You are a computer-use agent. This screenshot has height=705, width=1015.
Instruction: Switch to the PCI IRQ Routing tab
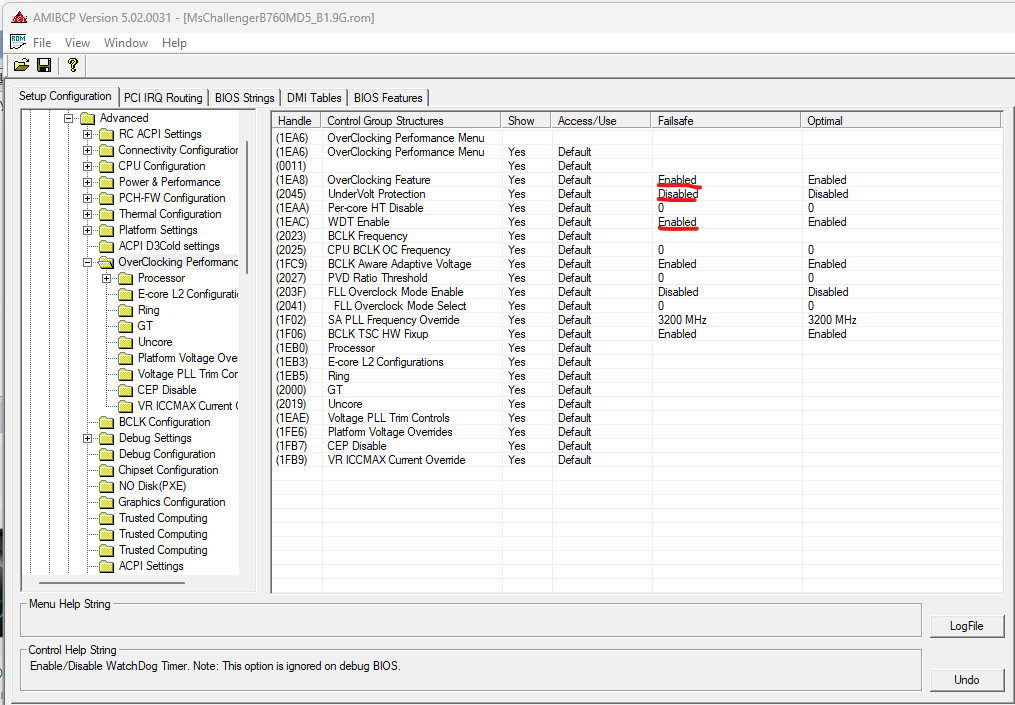click(163, 98)
